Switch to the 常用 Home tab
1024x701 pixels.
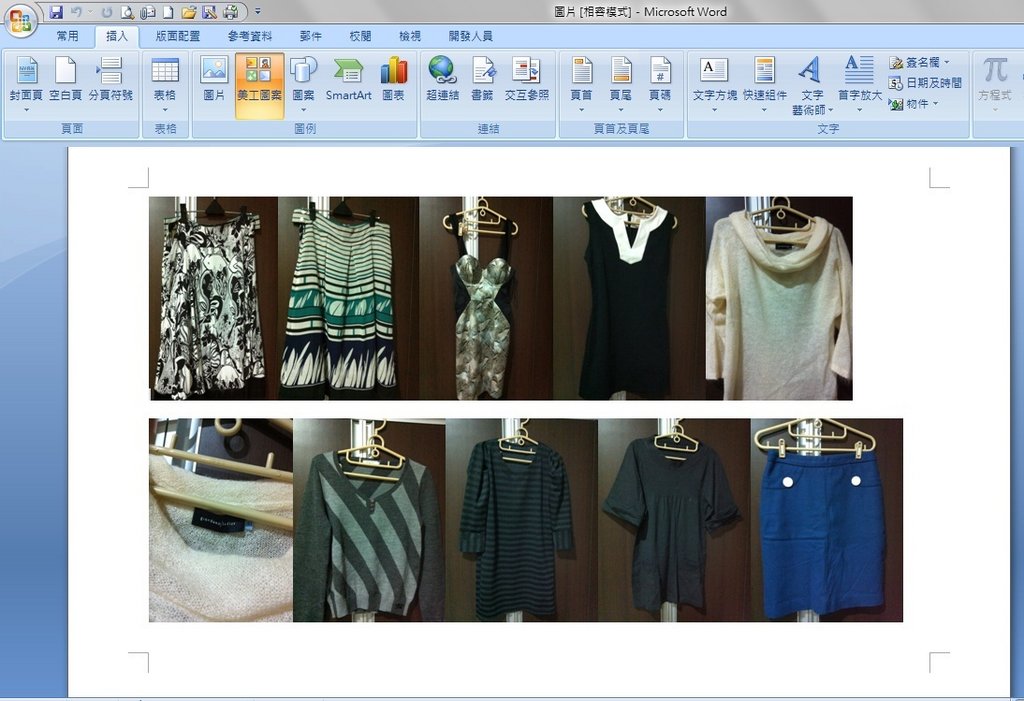[x=67, y=36]
